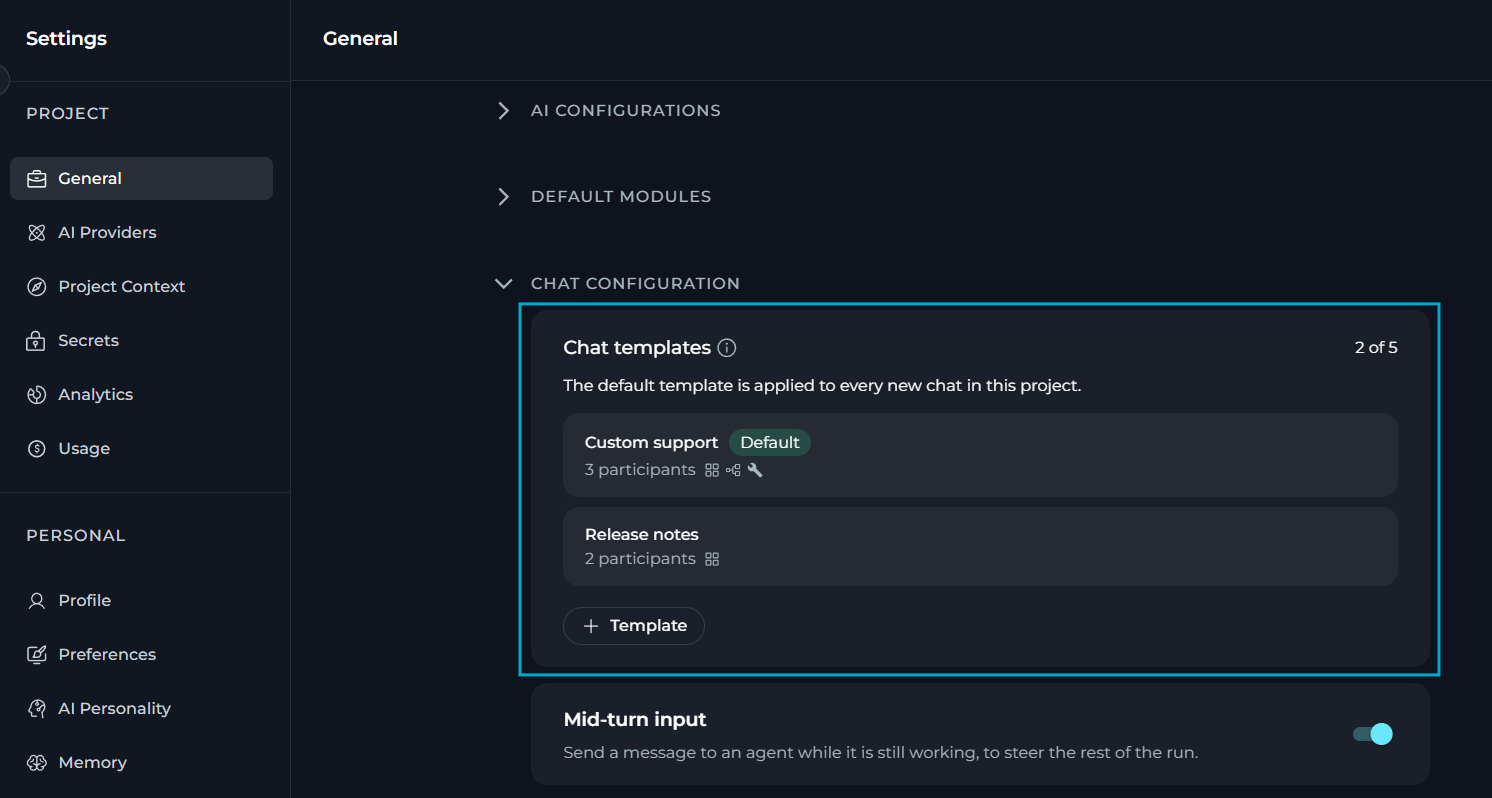
Task: Click the grid icon in Custom support row
Action: click(712, 470)
